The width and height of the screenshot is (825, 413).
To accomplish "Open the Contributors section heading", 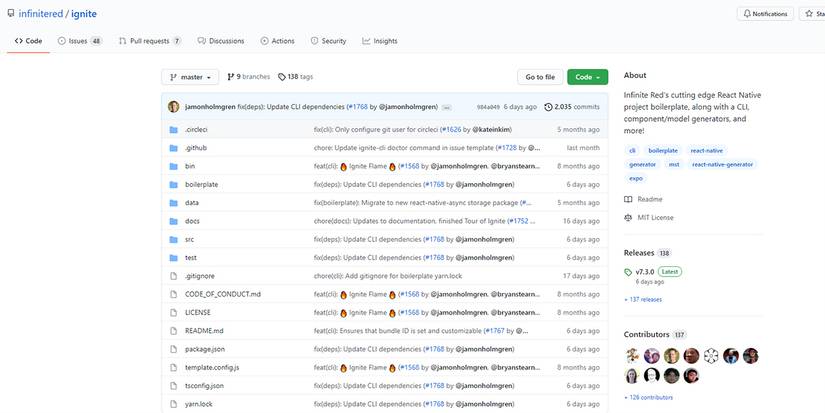I will pos(647,335).
